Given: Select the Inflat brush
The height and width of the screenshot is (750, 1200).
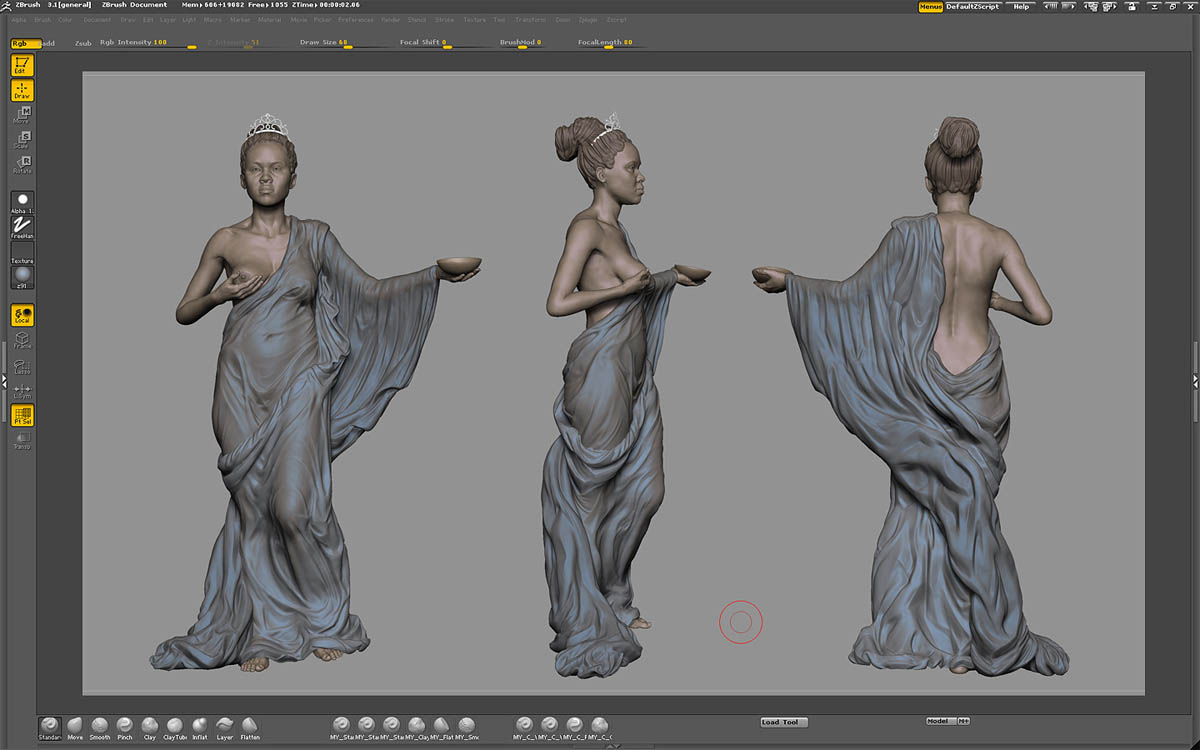Looking at the screenshot, I should pyautogui.click(x=200, y=726).
